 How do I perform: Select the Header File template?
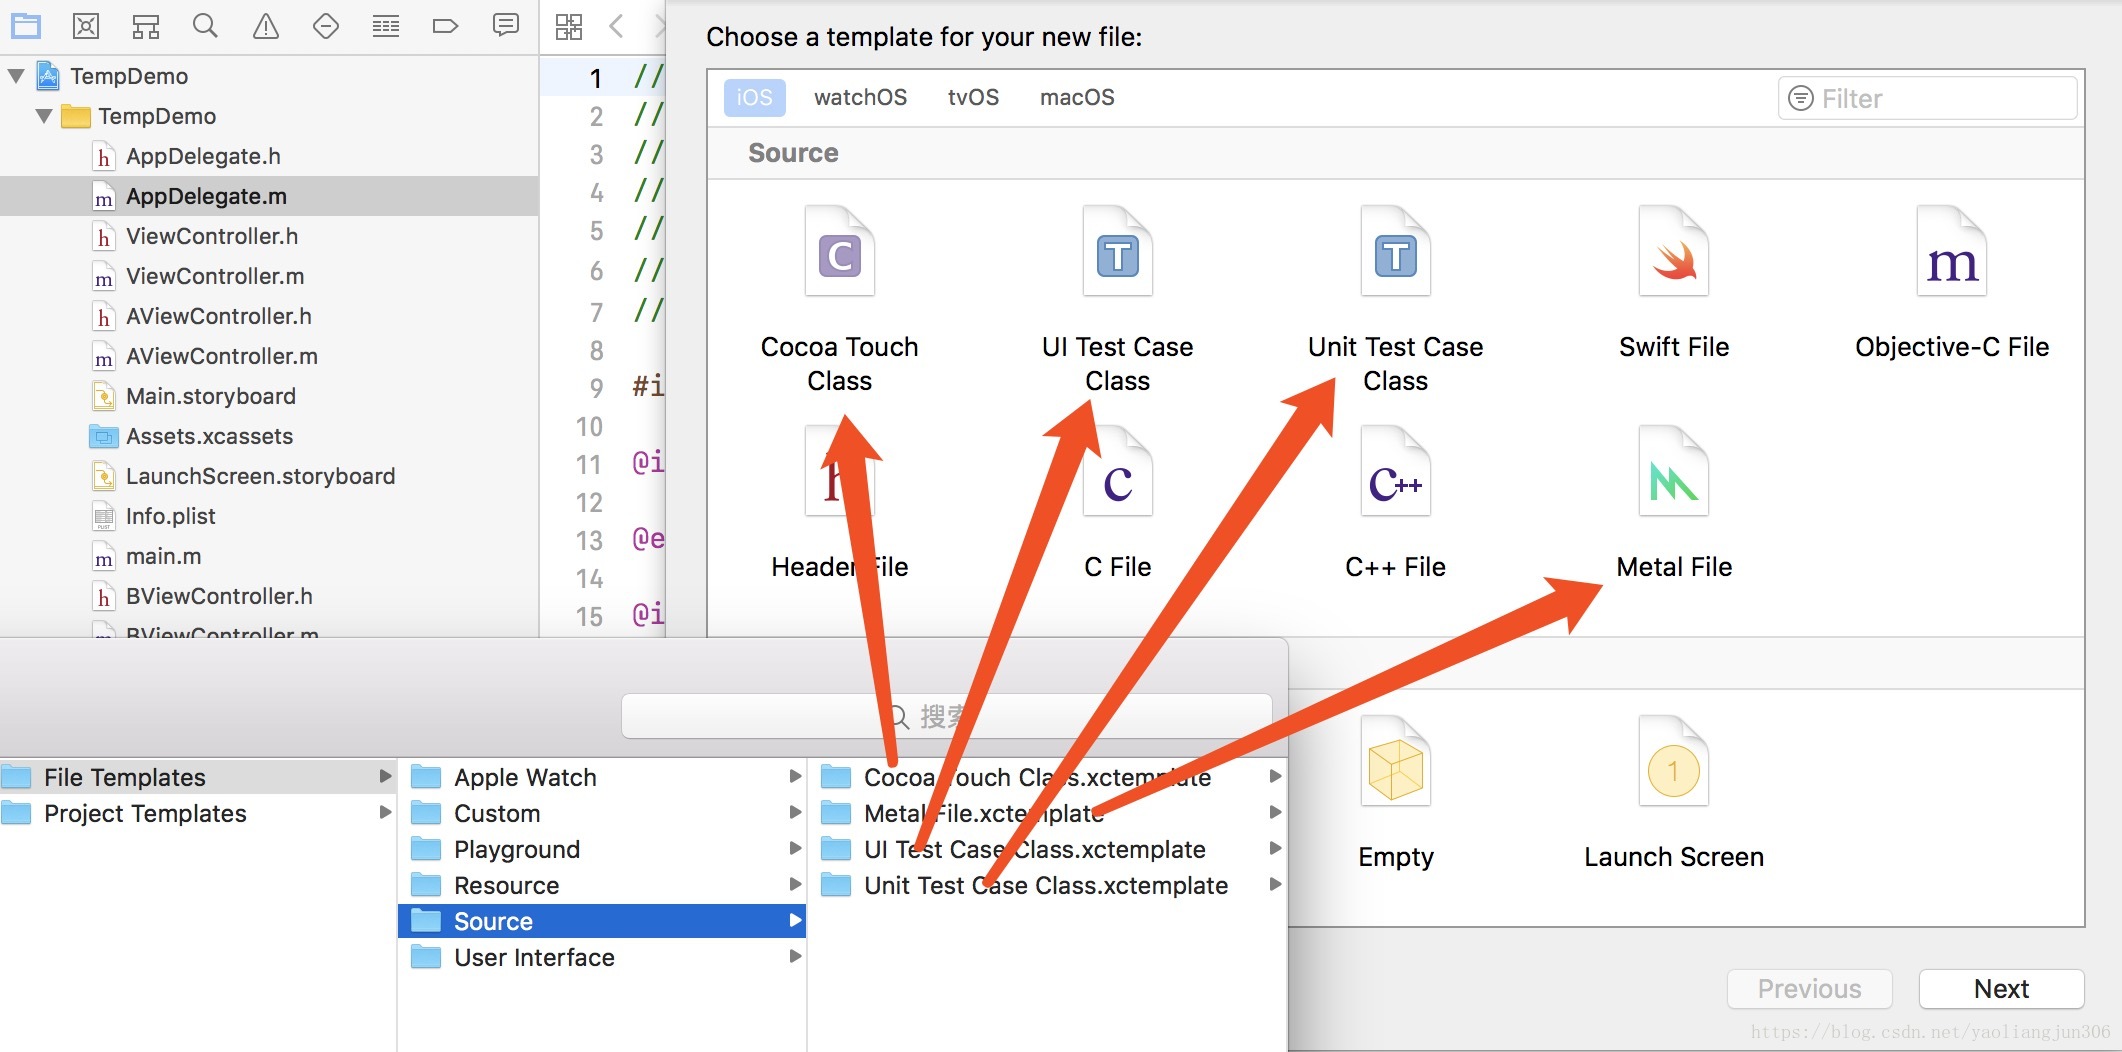point(840,503)
